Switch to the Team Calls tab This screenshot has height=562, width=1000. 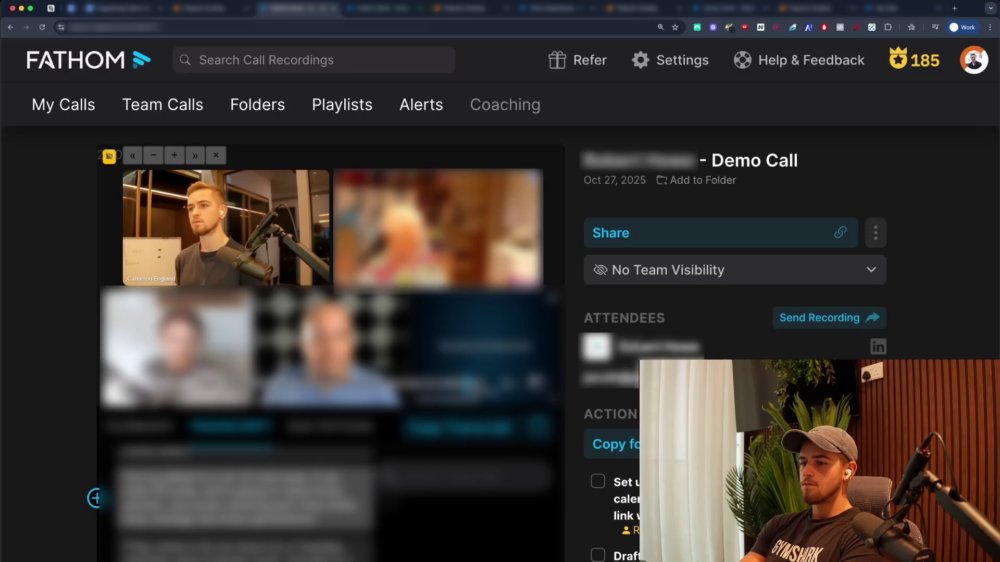tap(163, 105)
